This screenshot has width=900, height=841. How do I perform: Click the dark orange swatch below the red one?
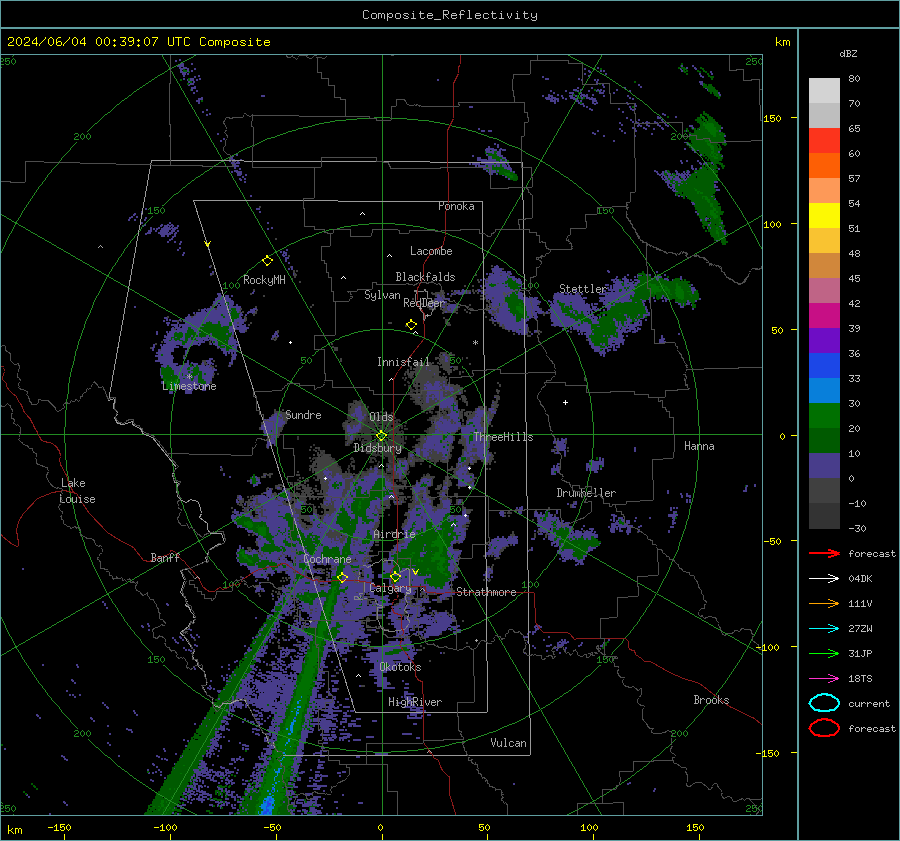point(824,165)
